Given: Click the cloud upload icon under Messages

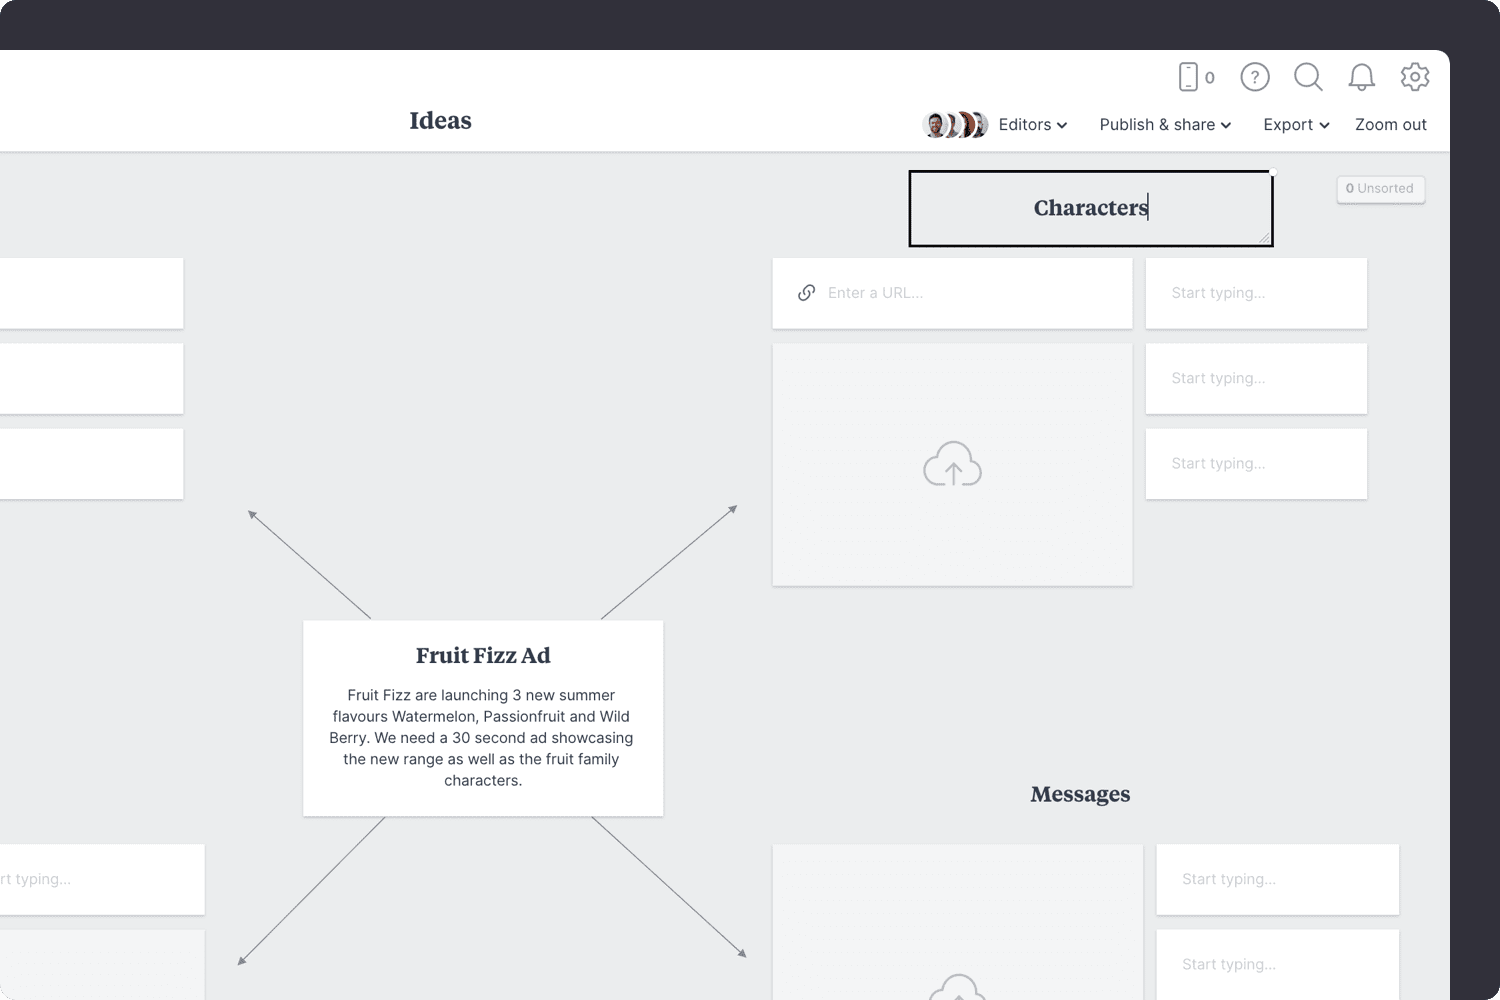Looking at the screenshot, I should coord(958,987).
